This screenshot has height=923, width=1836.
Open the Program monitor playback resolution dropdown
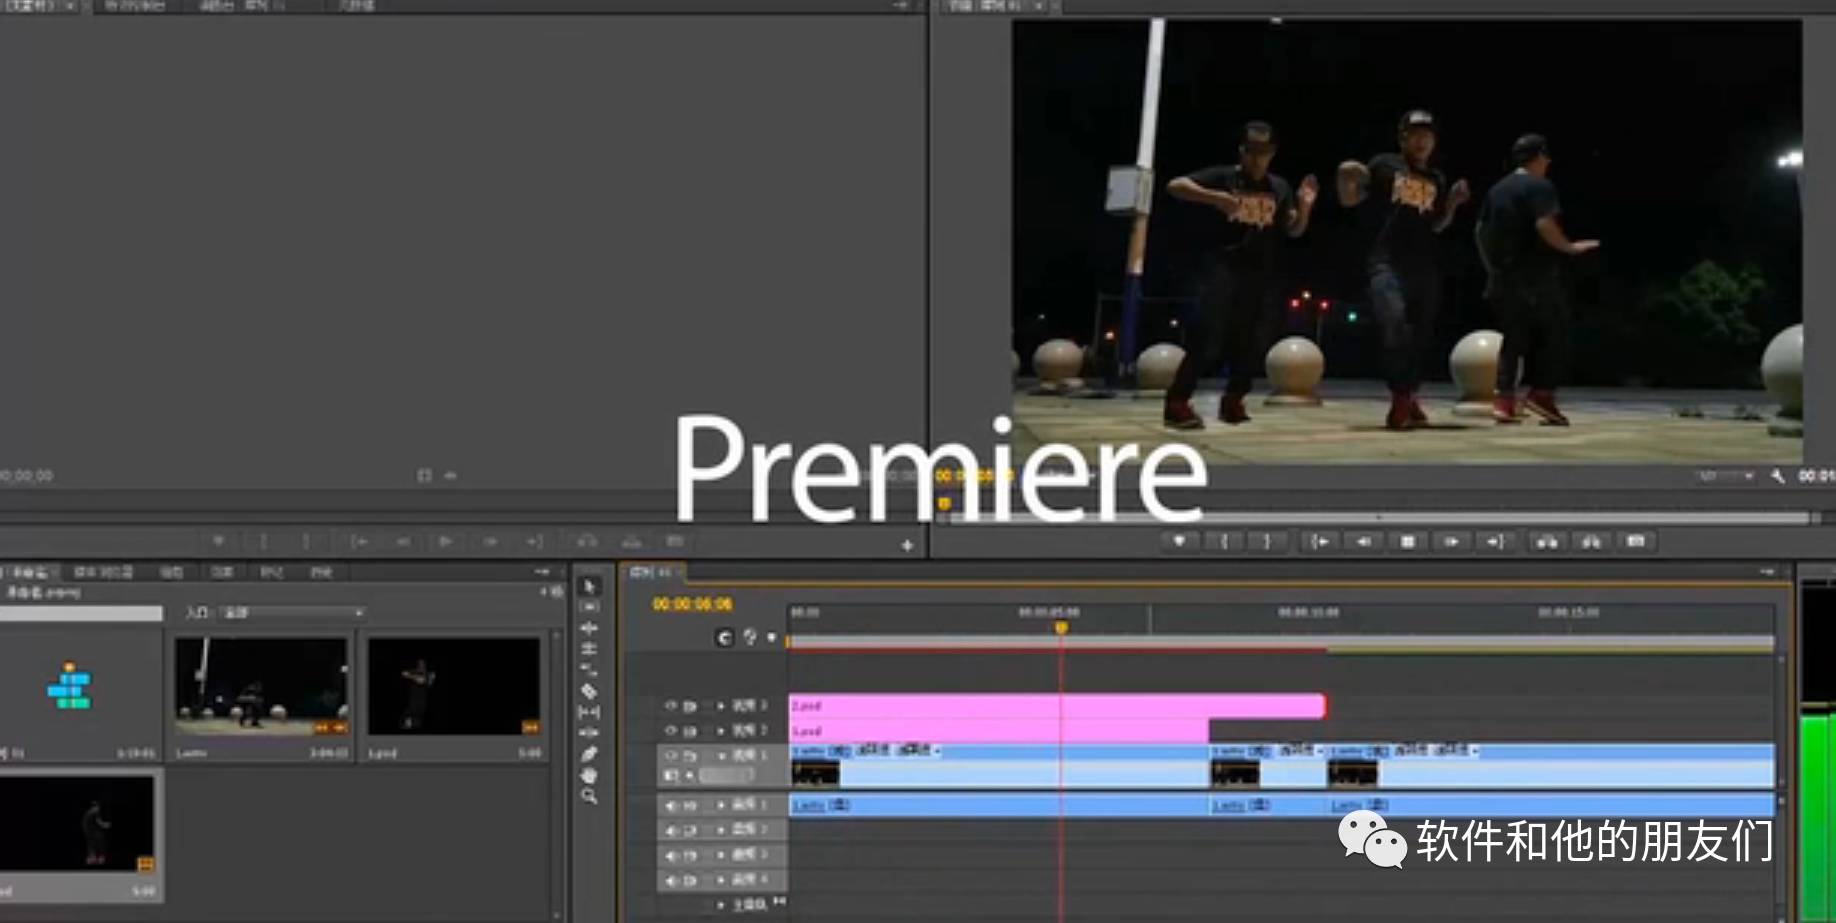pyautogui.click(x=1726, y=476)
